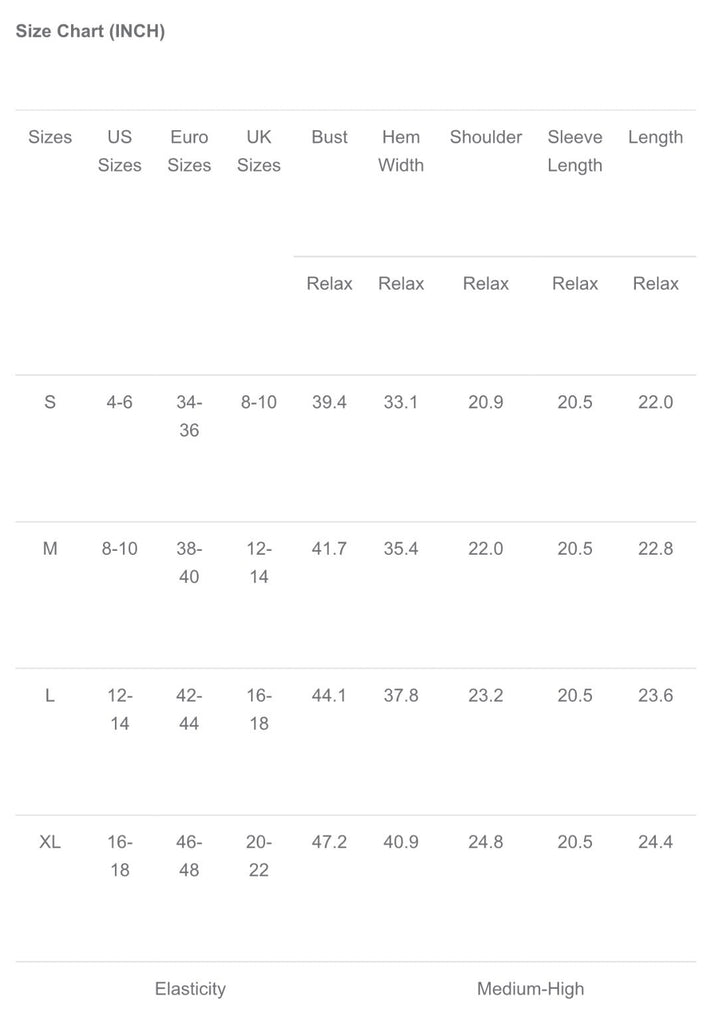Screen dimensions: 709x1024
Task: Select the Sleeve Length column header
Action: point(575,151)
